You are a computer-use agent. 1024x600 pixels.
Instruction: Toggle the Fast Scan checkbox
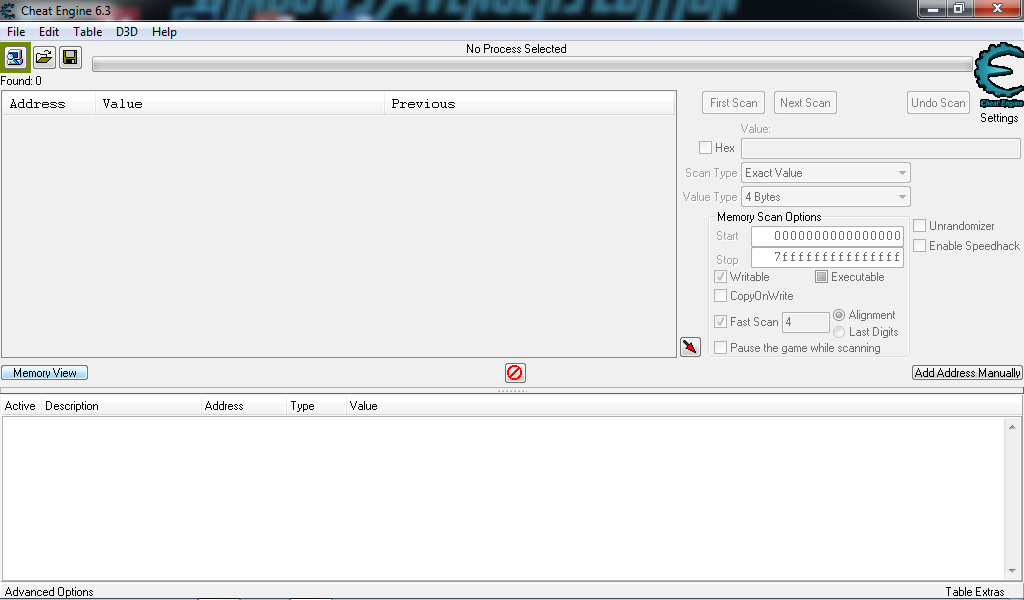pyautogui.click(x=720, y=321)
